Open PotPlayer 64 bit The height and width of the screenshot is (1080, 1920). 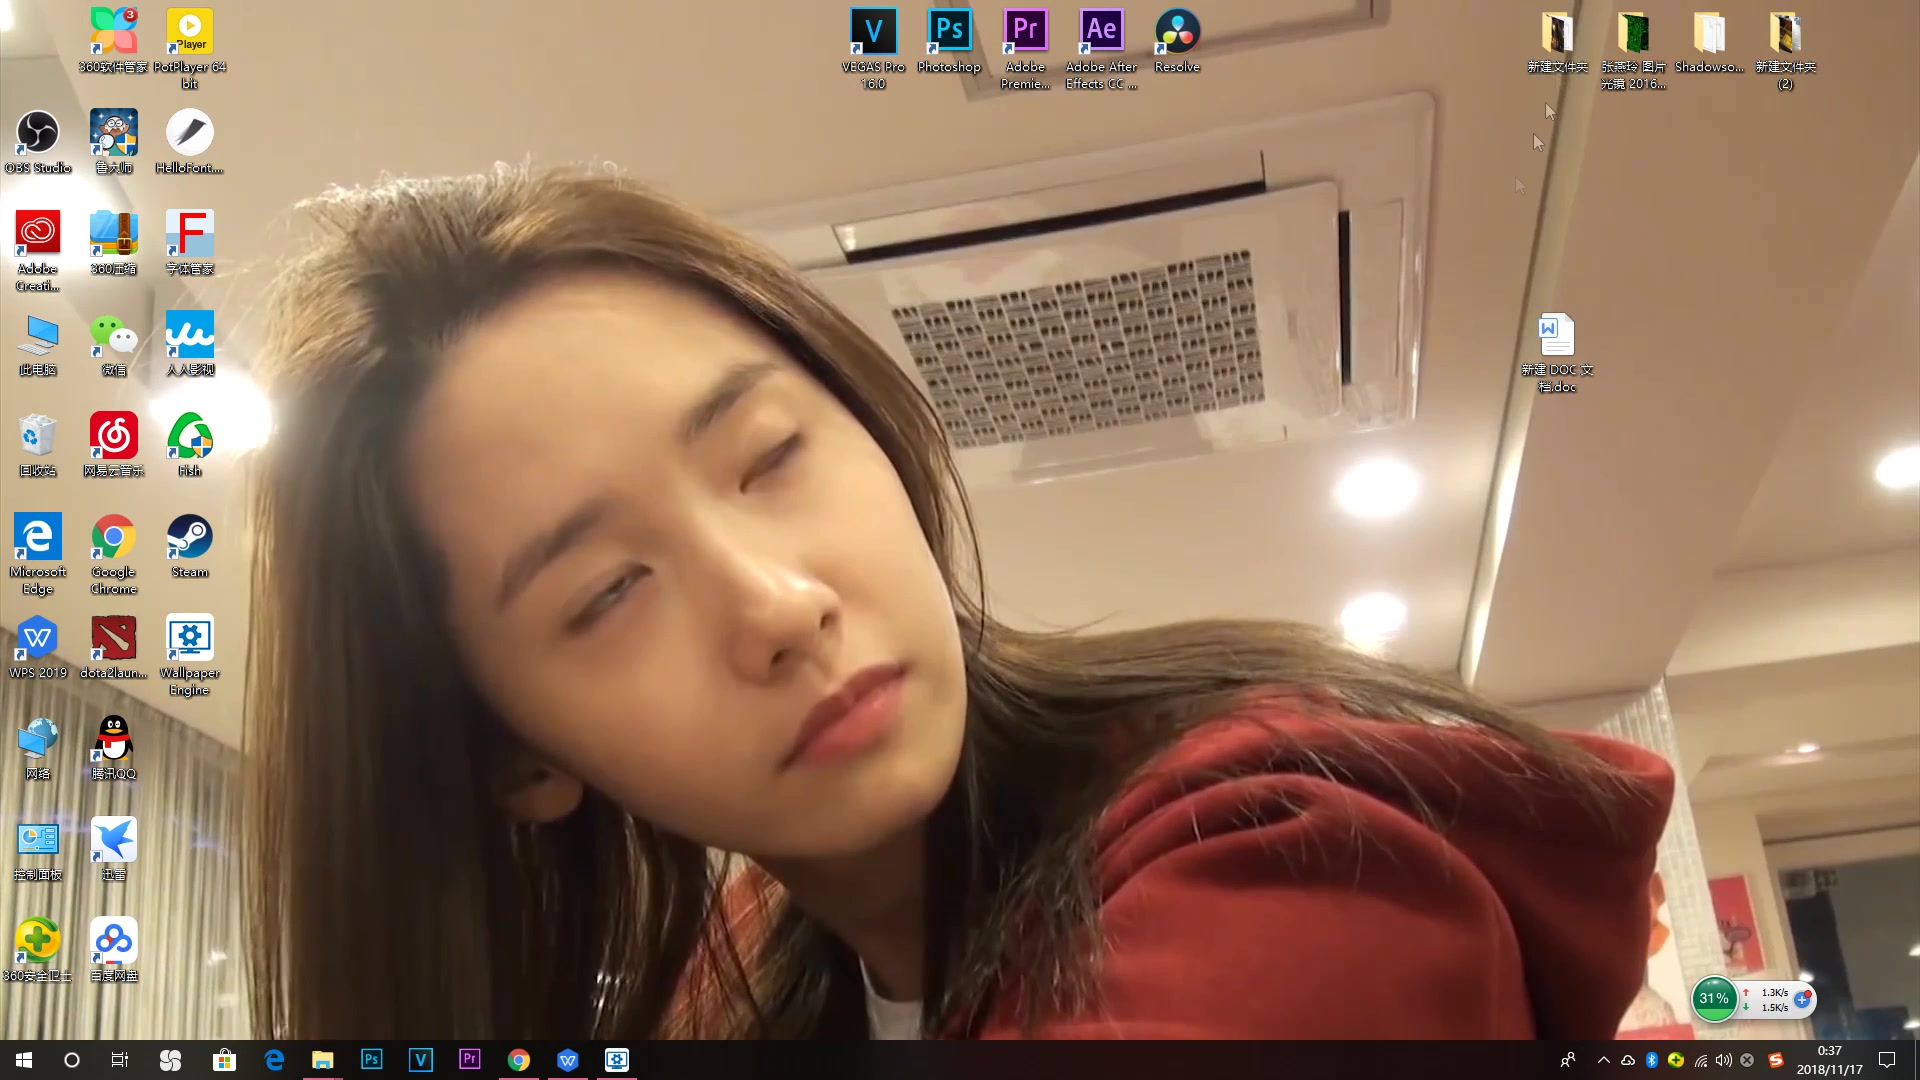tap(189, 30)
